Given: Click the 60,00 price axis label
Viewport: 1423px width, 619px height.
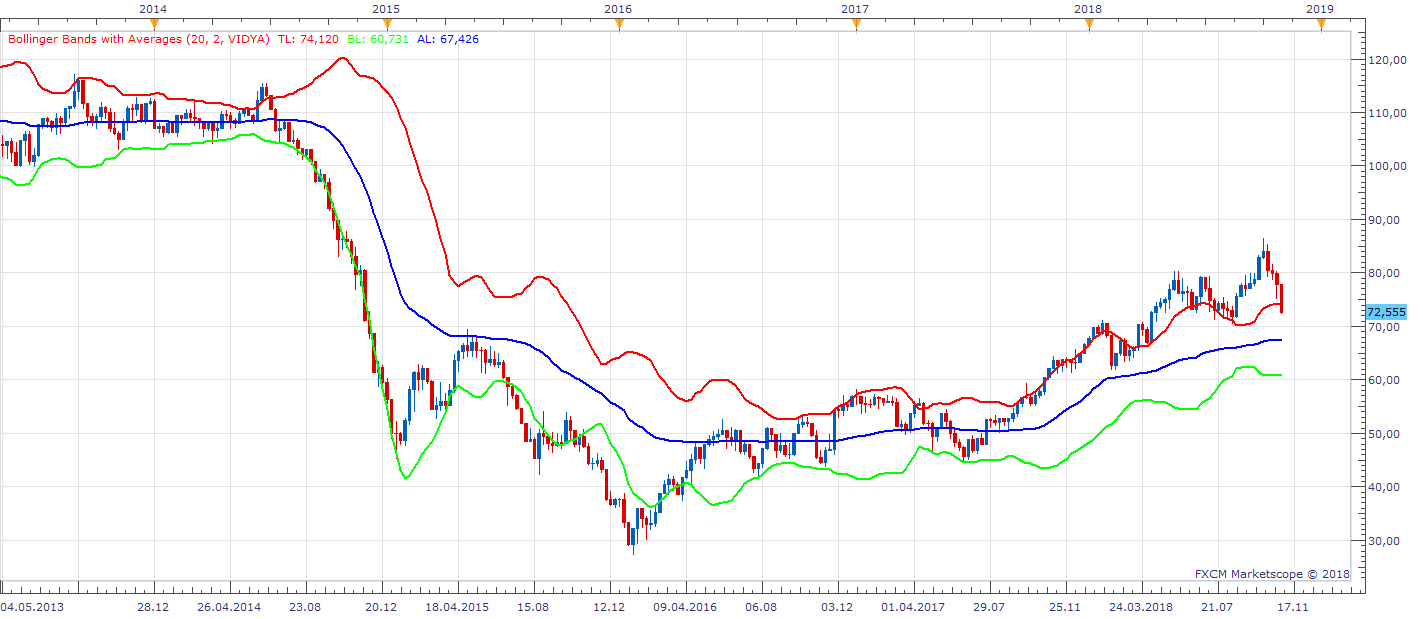Looking at the screenshot, I should click(x=1386, y=380).
